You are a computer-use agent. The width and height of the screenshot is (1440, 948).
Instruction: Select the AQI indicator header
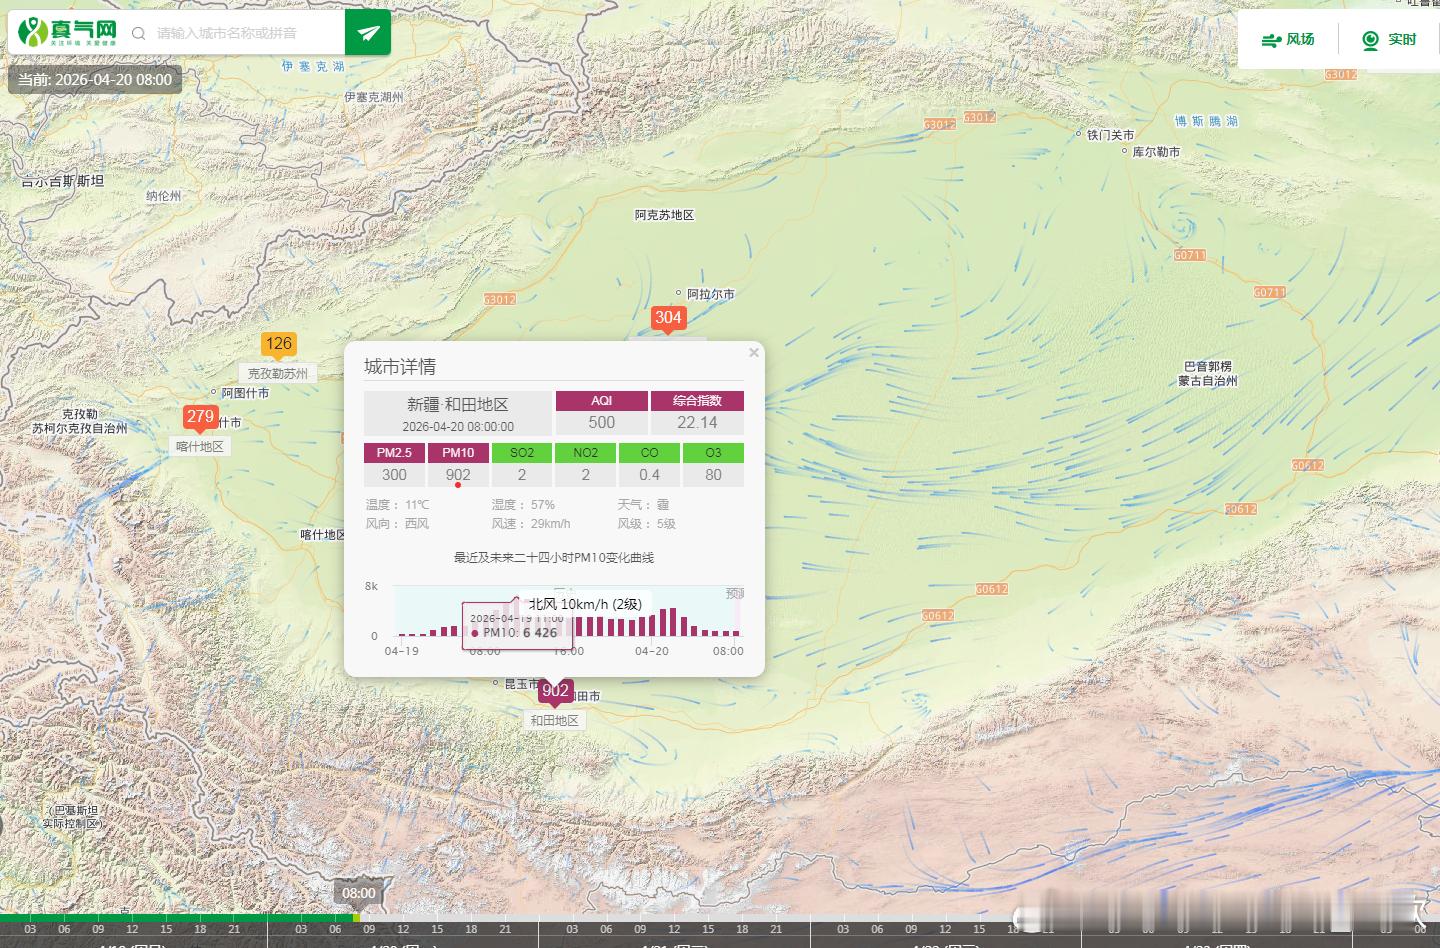click(x=602, y=400)
